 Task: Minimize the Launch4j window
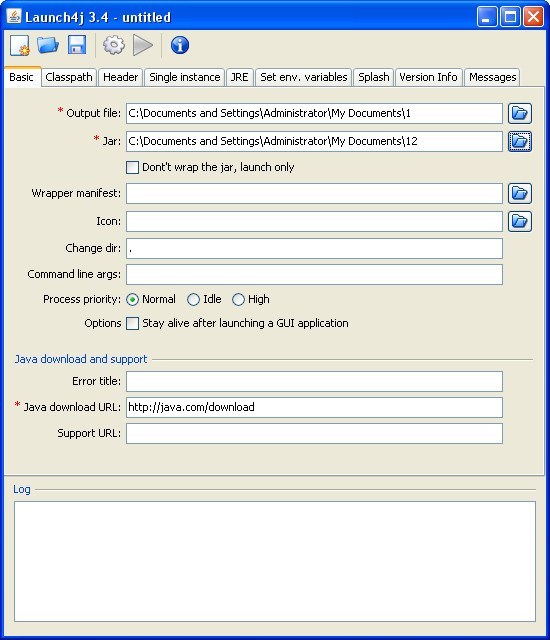pyautogui.click(x=487, y=17)
